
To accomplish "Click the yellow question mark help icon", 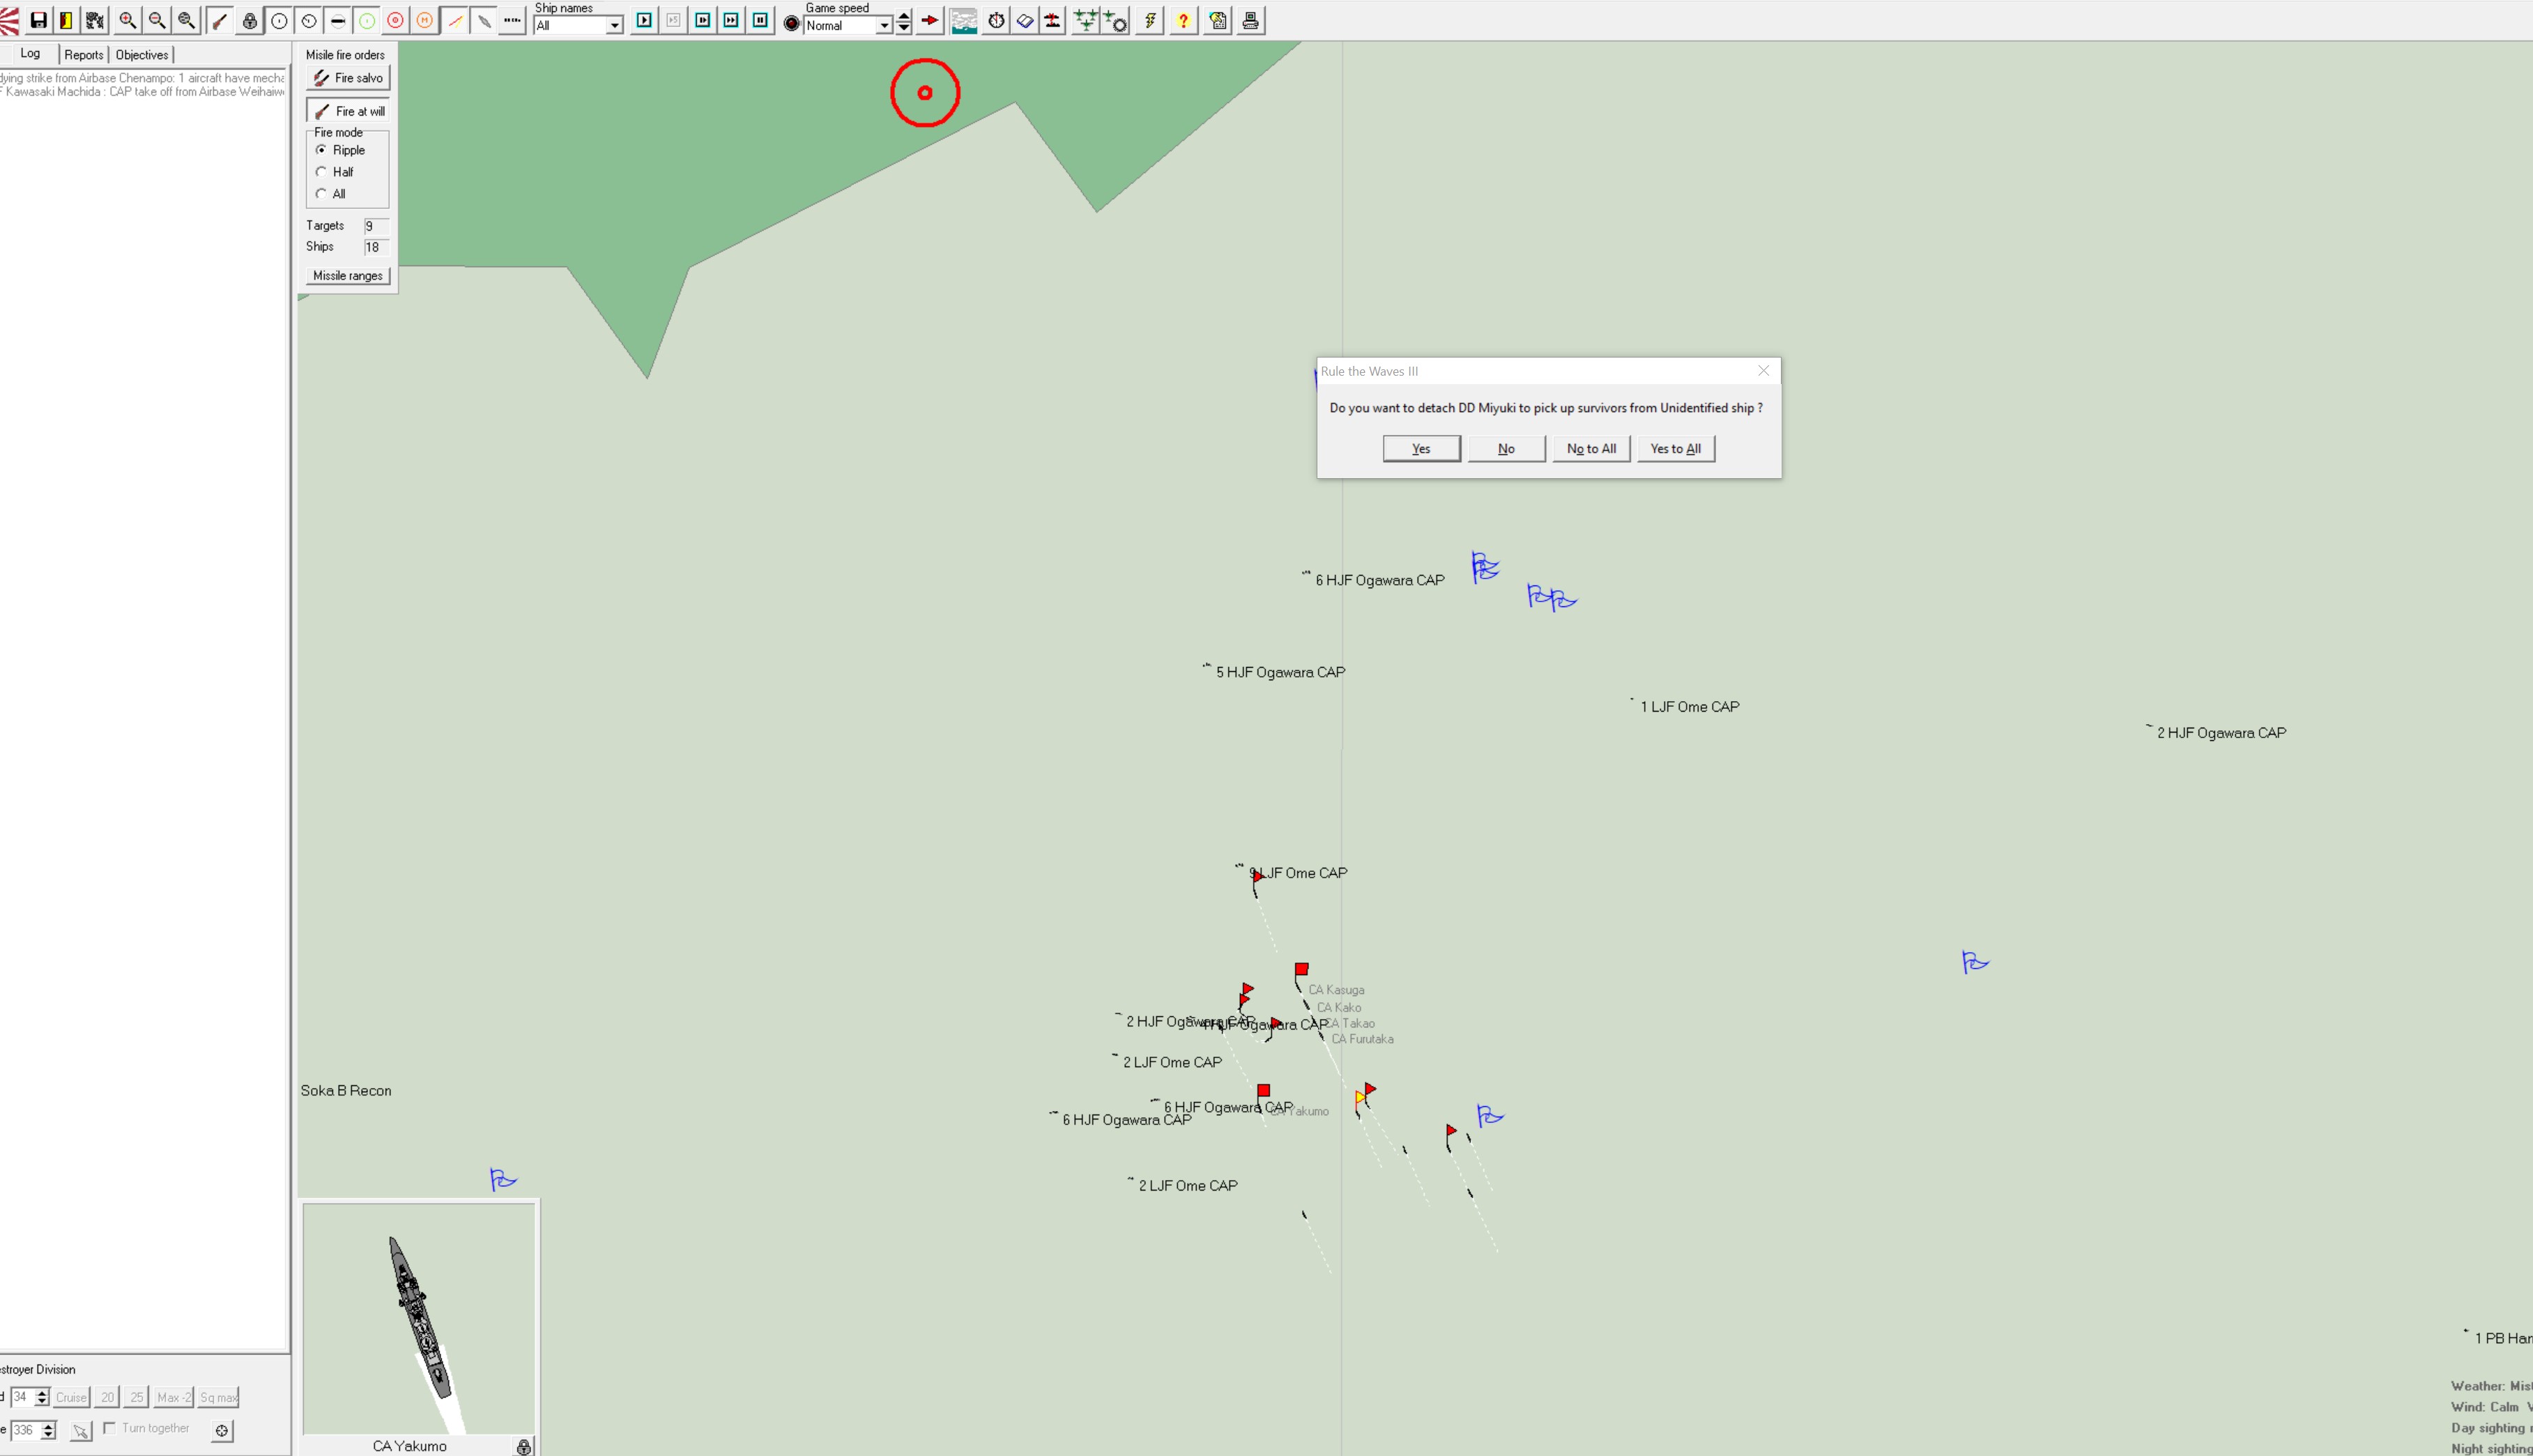I will tap(1183, 20).
